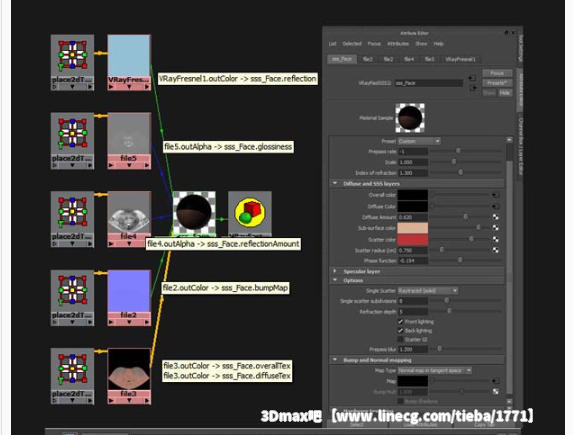
Task: Click the Sub-surface color swatch
Action: (413, 228)
